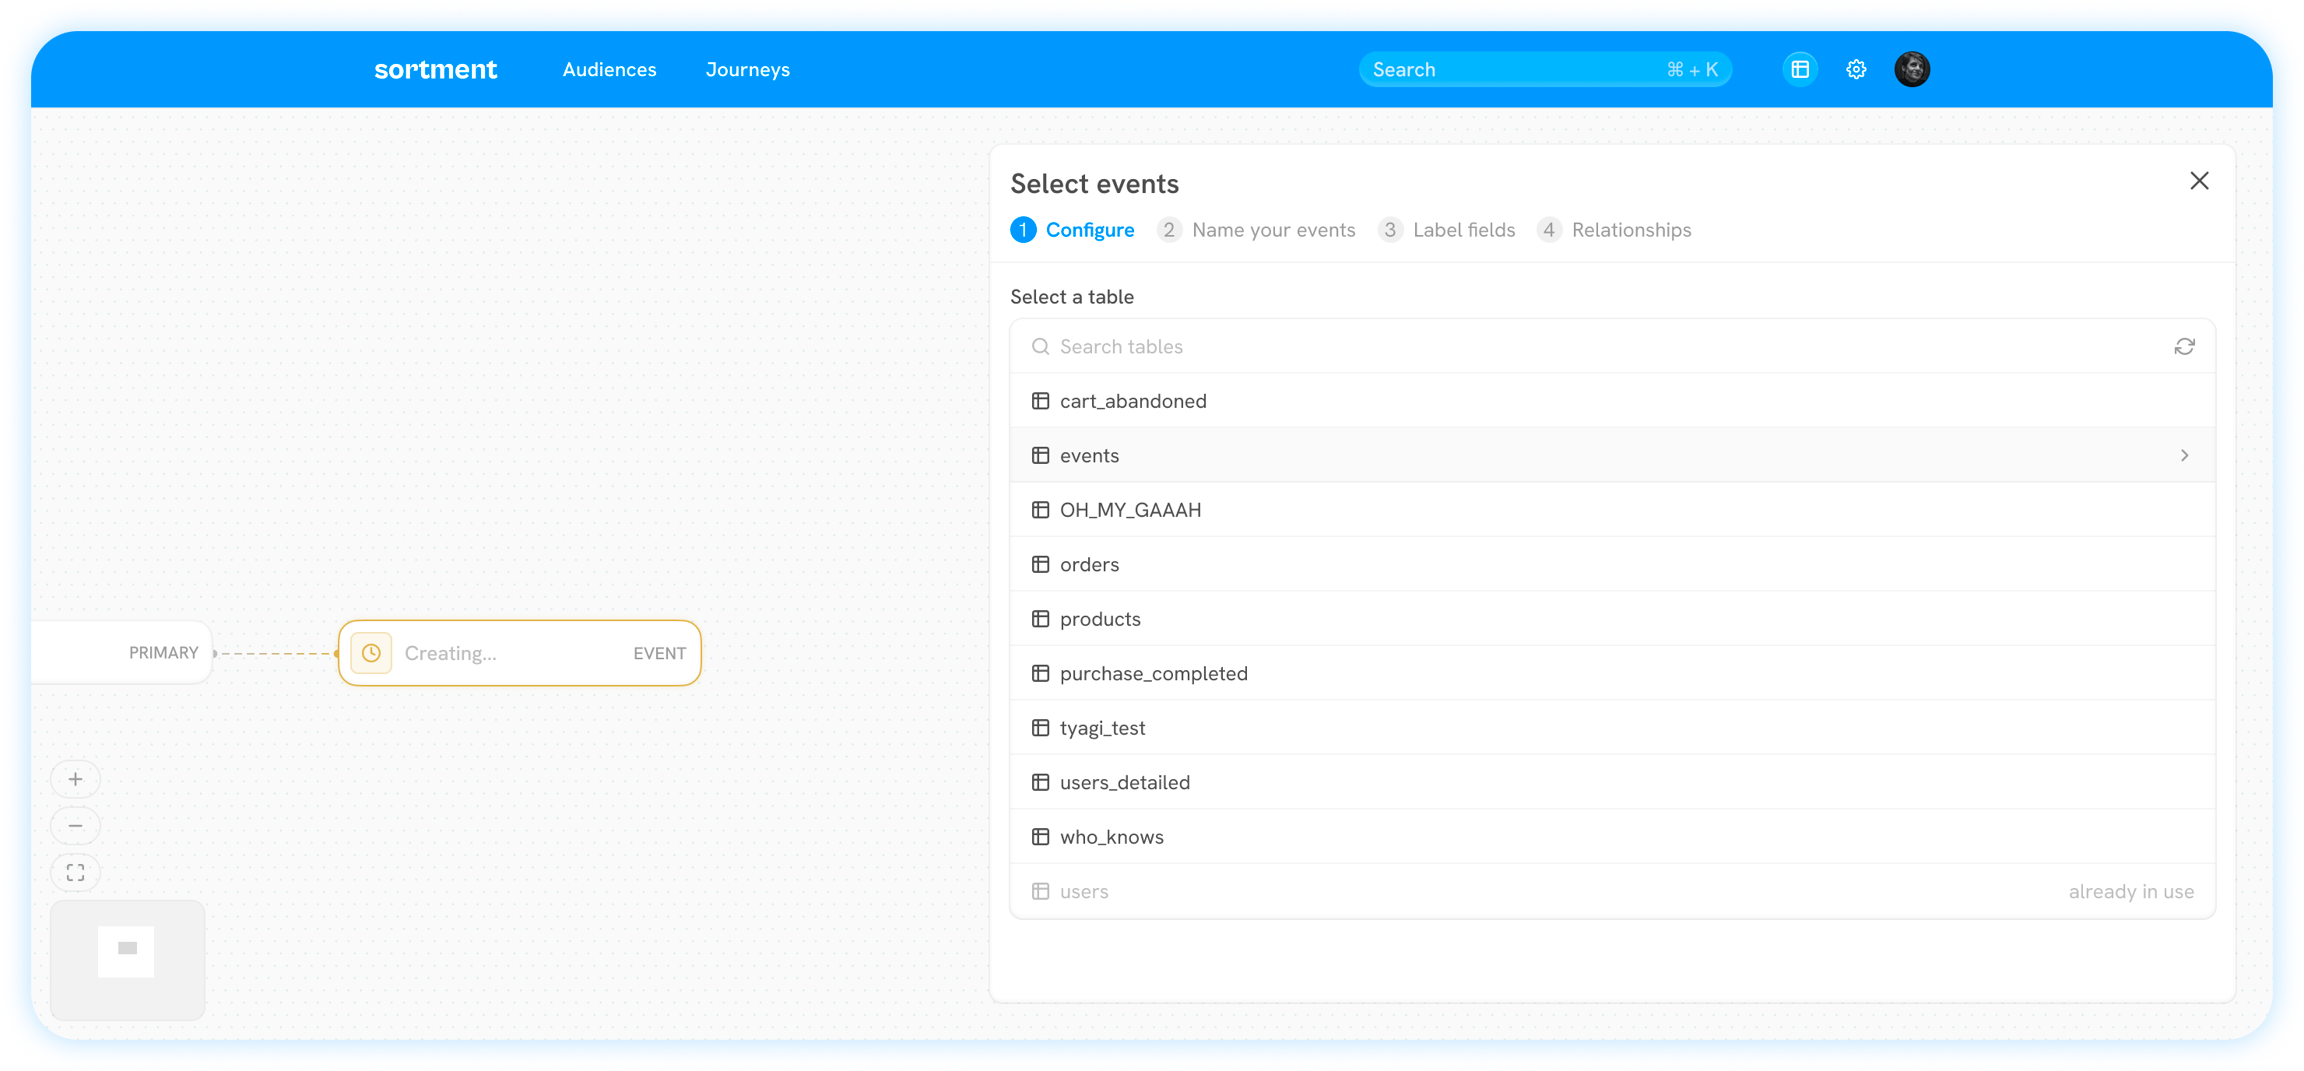Open the settings gear icon
This screenshot has height=1071, width=2304.
point(1856,69)
